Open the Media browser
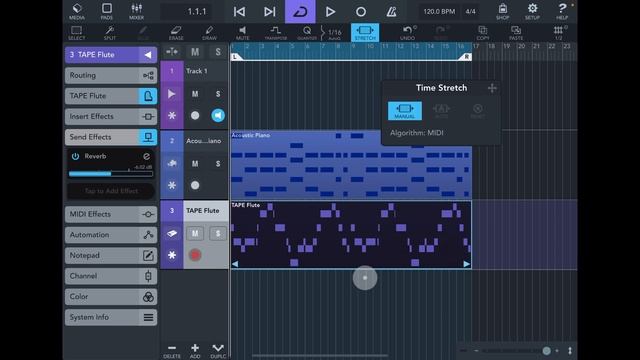The height and width of the screenshot is (360, 640). pos(77,11)
